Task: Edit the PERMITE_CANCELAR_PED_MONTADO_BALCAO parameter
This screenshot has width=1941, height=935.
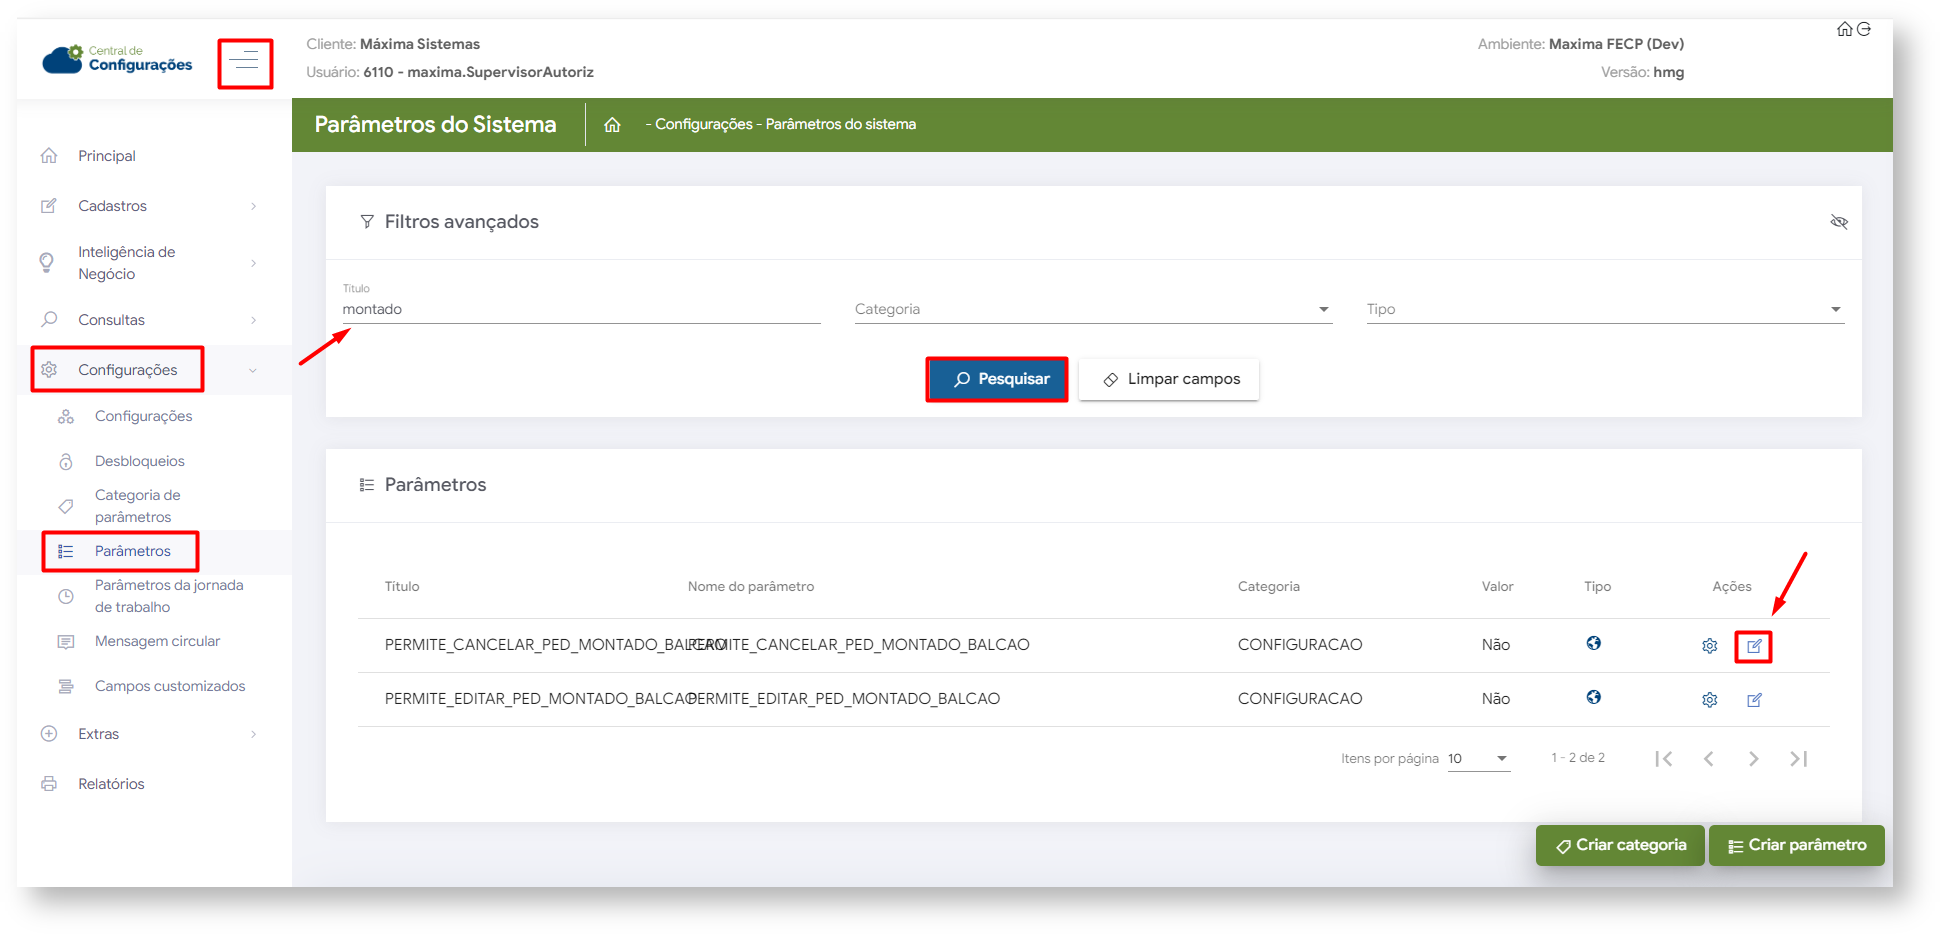Action: pyautogui.click(x=1753, y=646)
